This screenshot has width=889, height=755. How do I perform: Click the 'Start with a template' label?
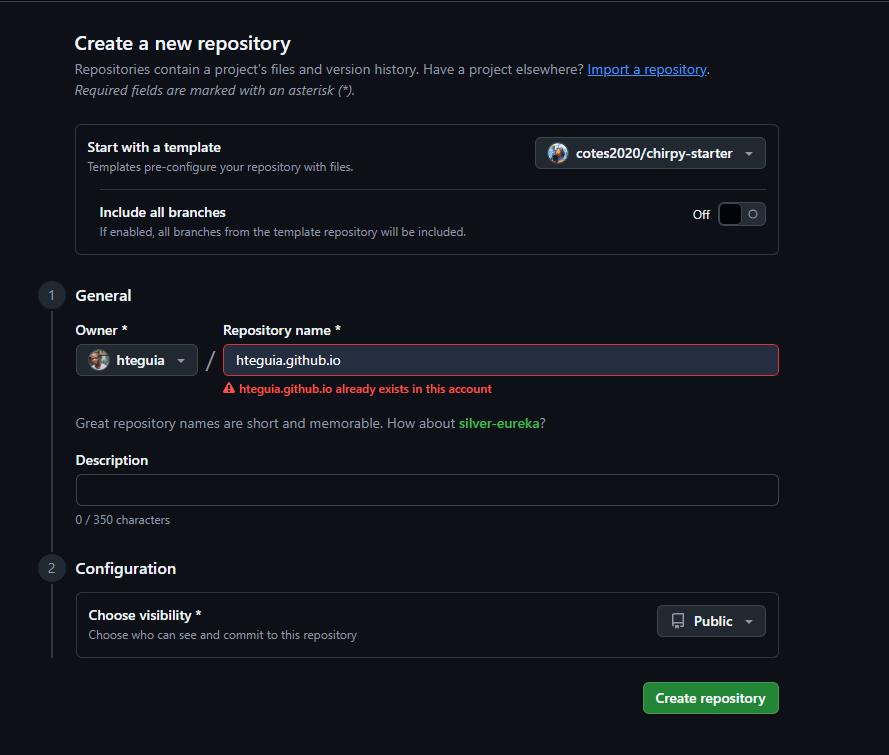pos(154,147)
